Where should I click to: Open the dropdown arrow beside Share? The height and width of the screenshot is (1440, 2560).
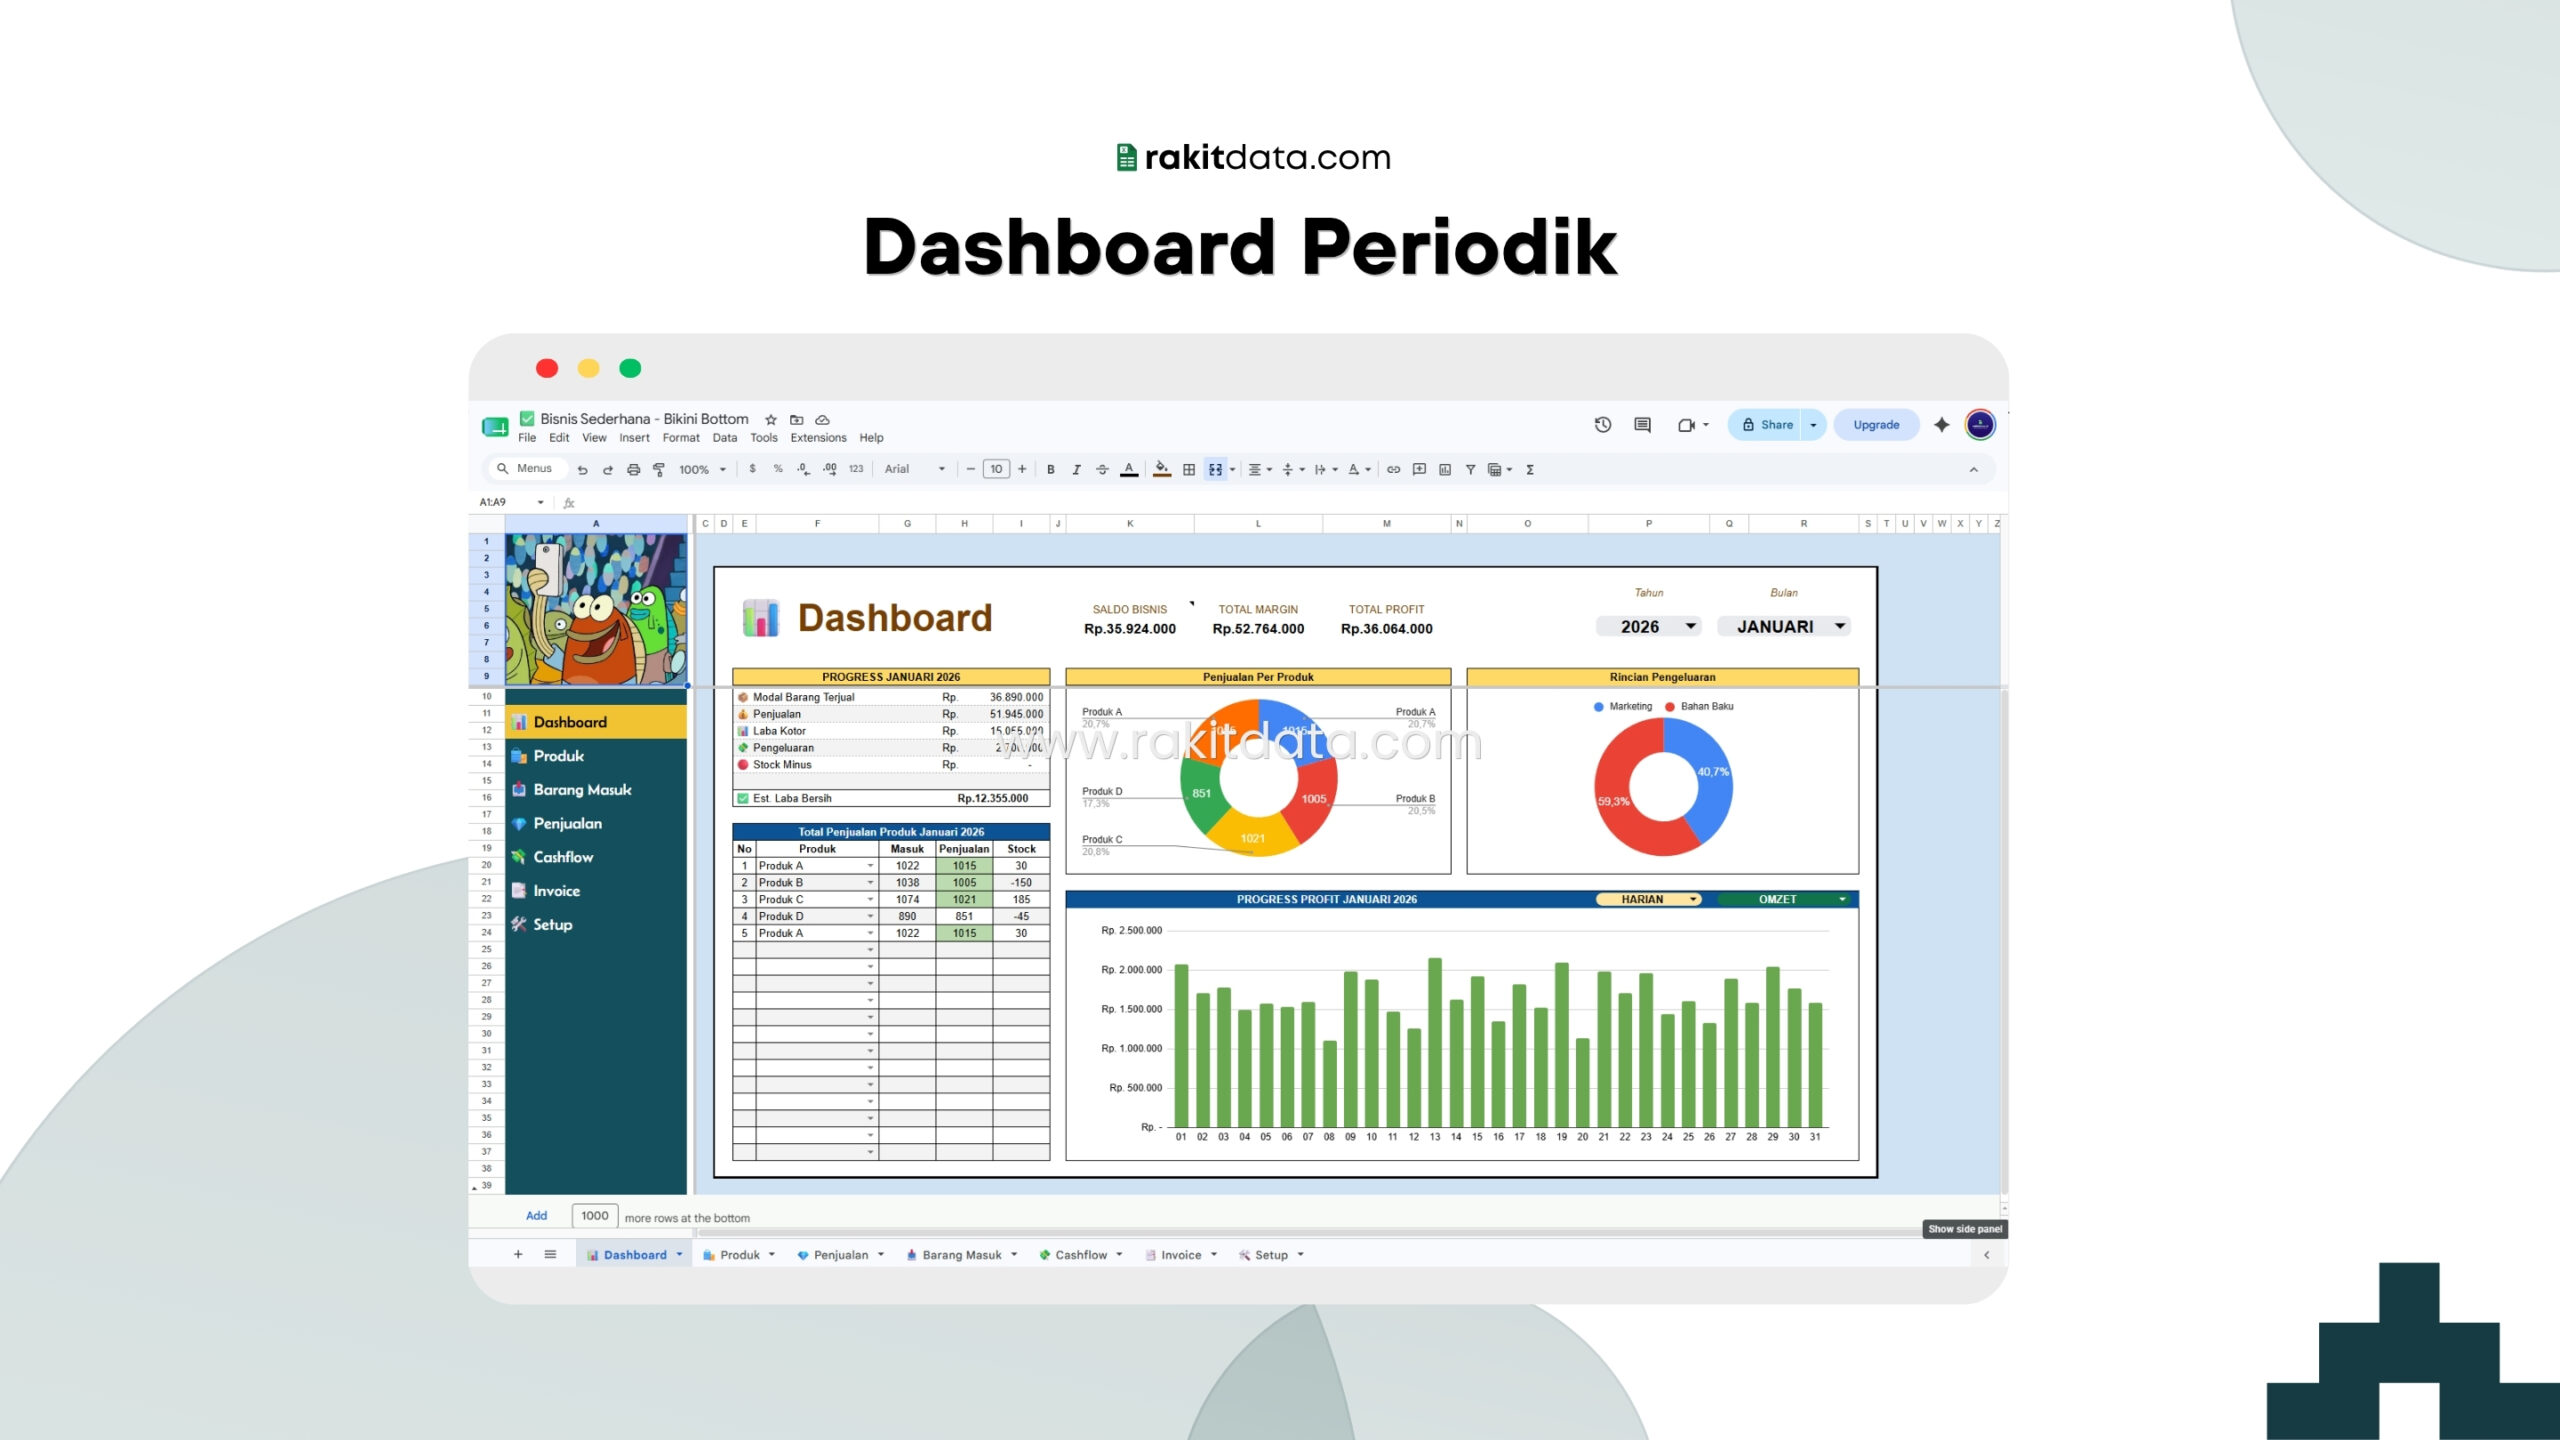click(x=1813, y=425)
